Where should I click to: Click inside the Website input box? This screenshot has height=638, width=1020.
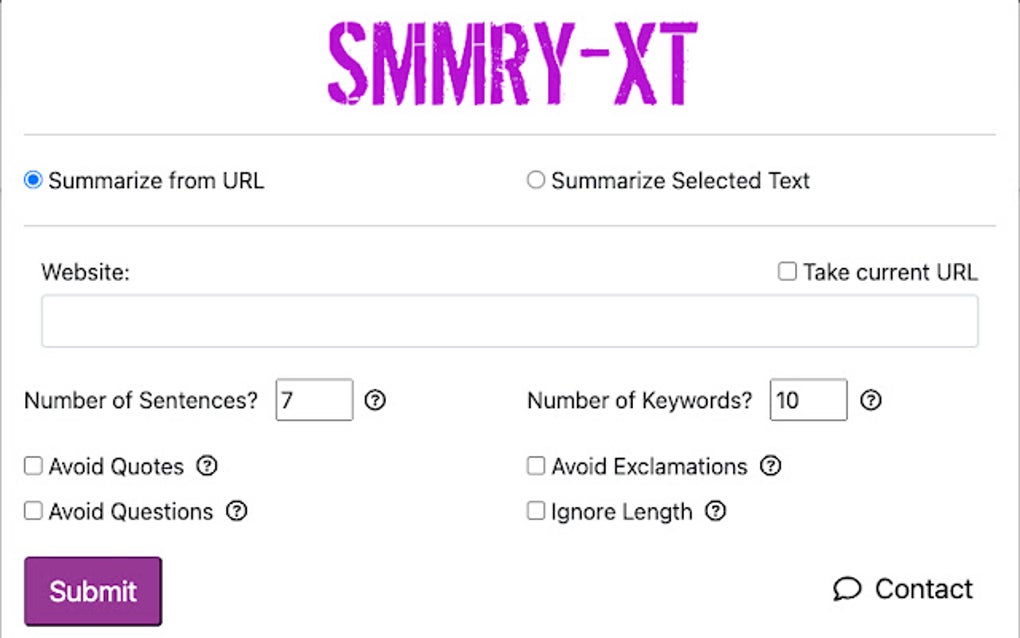coord(510,319)
